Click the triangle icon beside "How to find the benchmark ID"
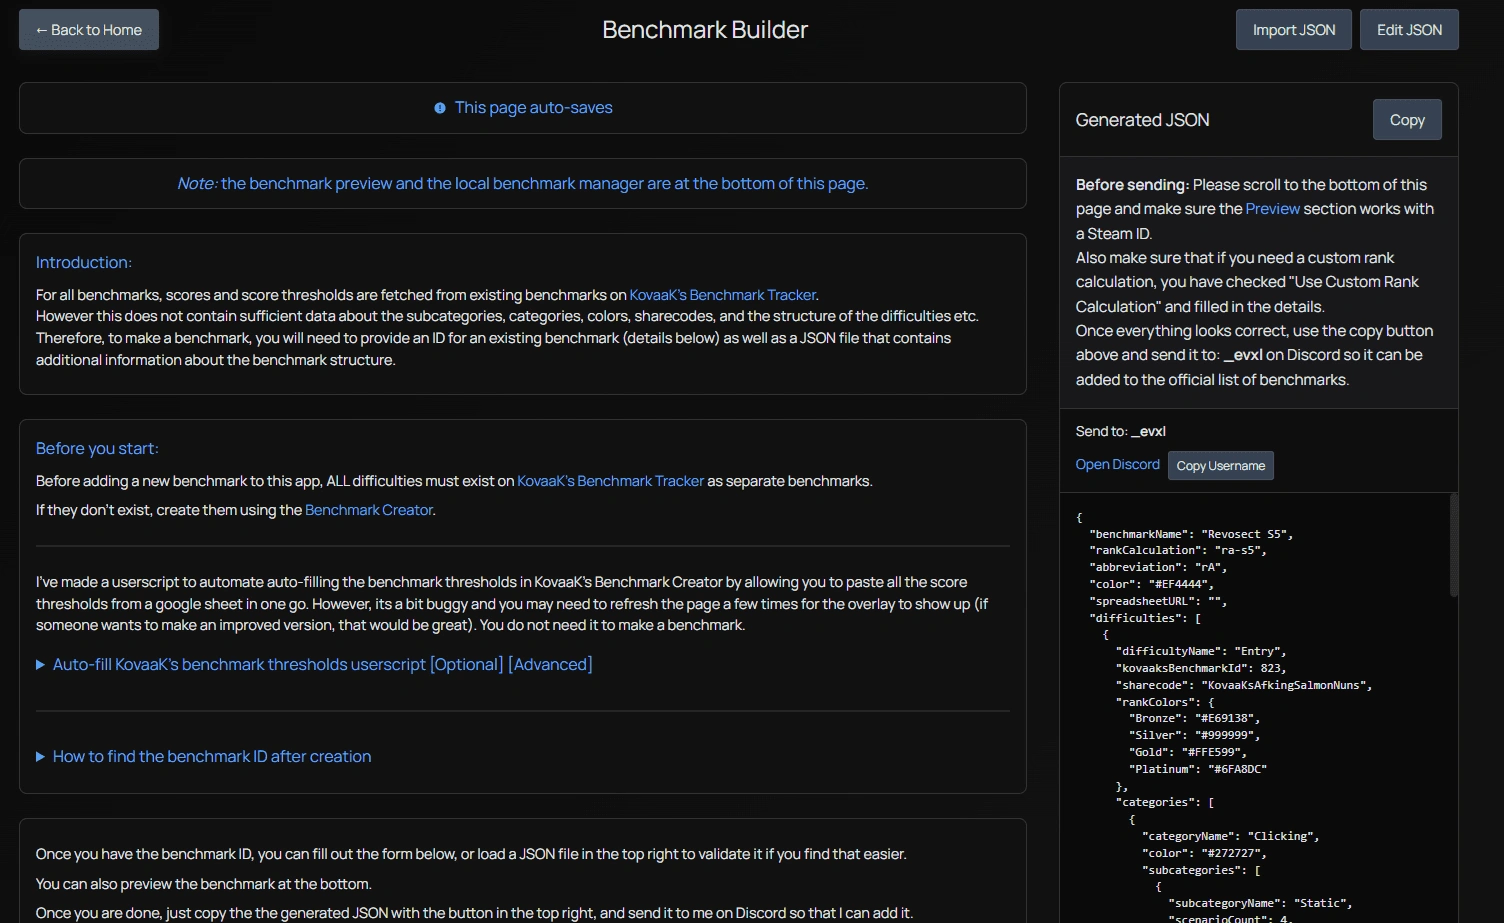 pyautogui.click(x=41, y=756)
